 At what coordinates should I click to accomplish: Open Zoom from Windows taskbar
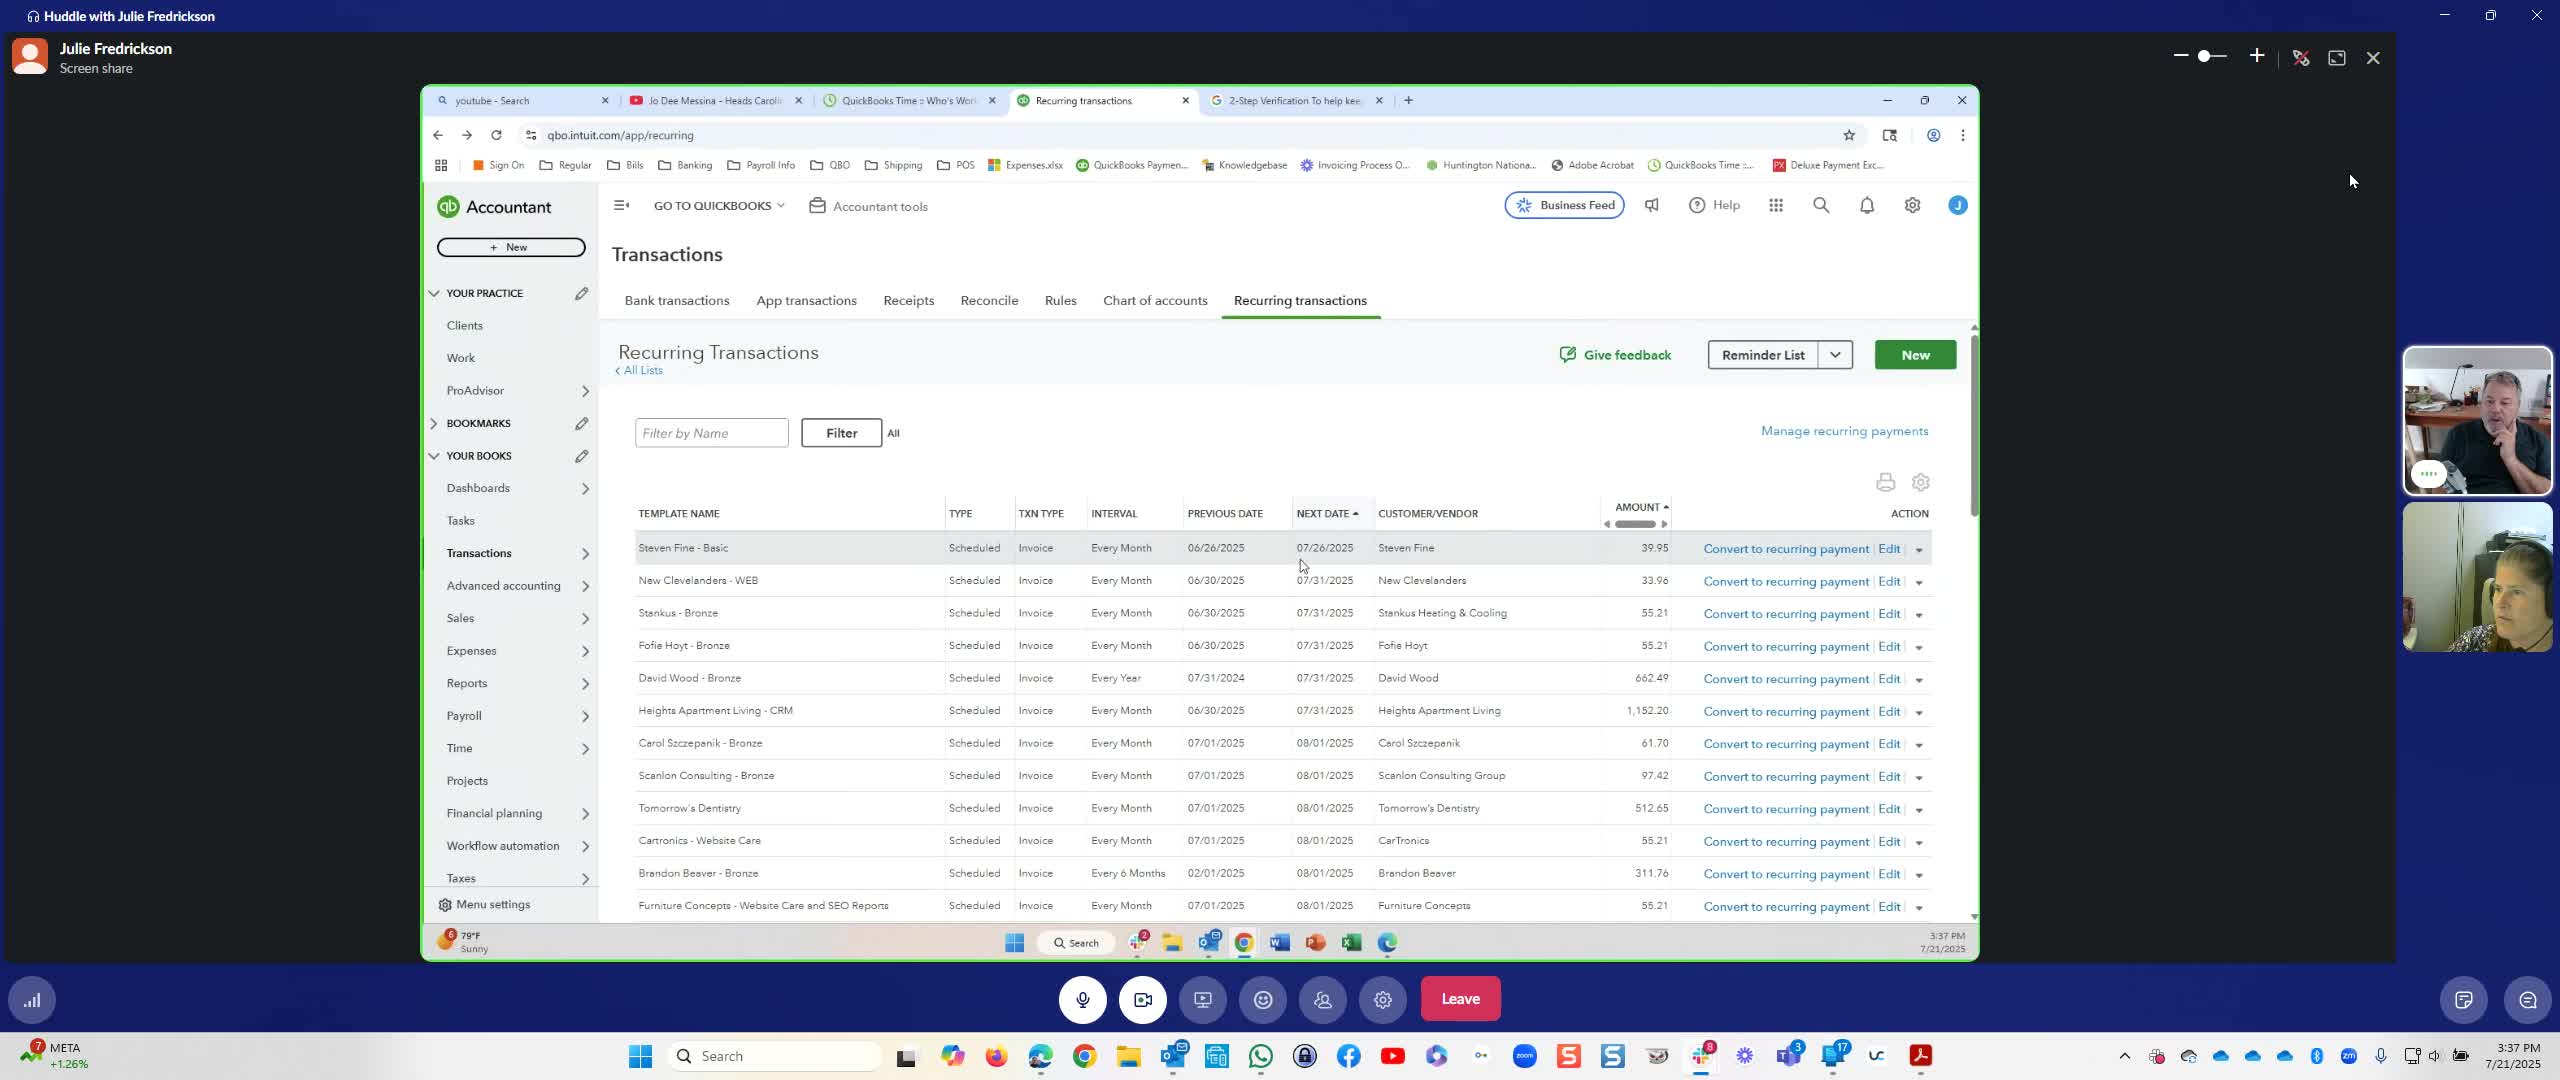(x=1524, y=1056)
